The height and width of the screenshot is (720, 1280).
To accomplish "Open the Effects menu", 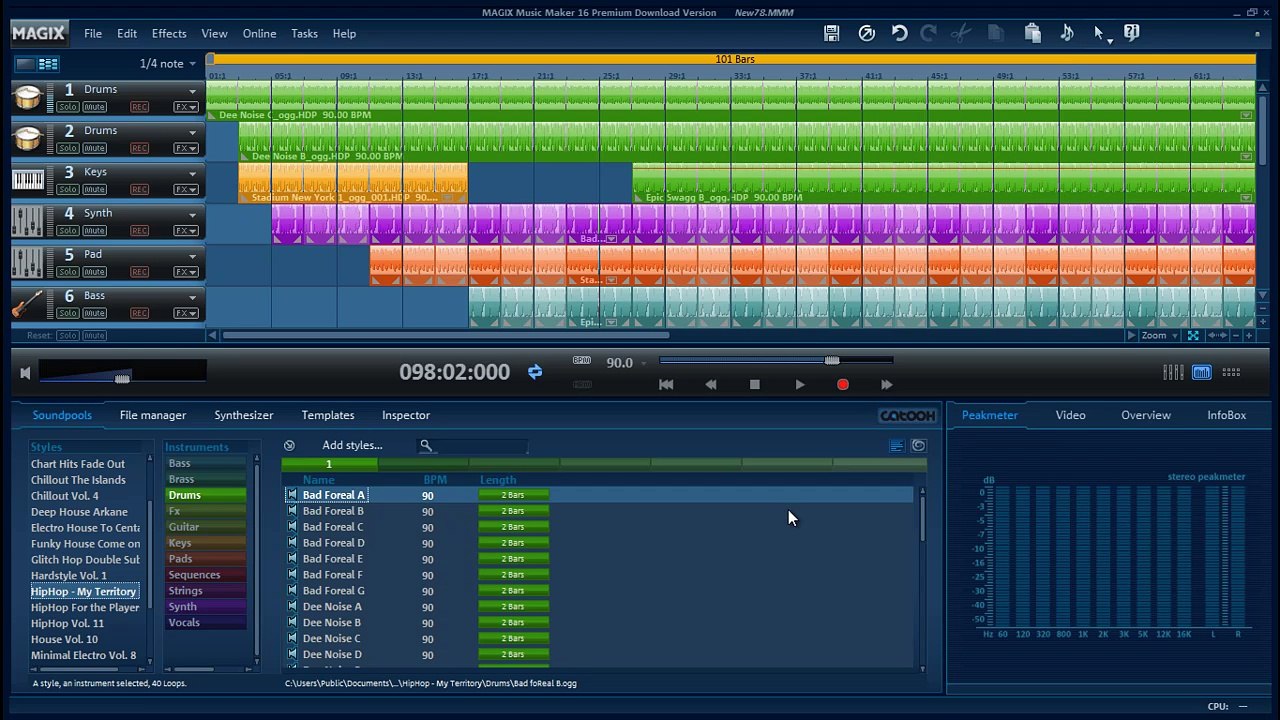I will (x=169, y=33).
